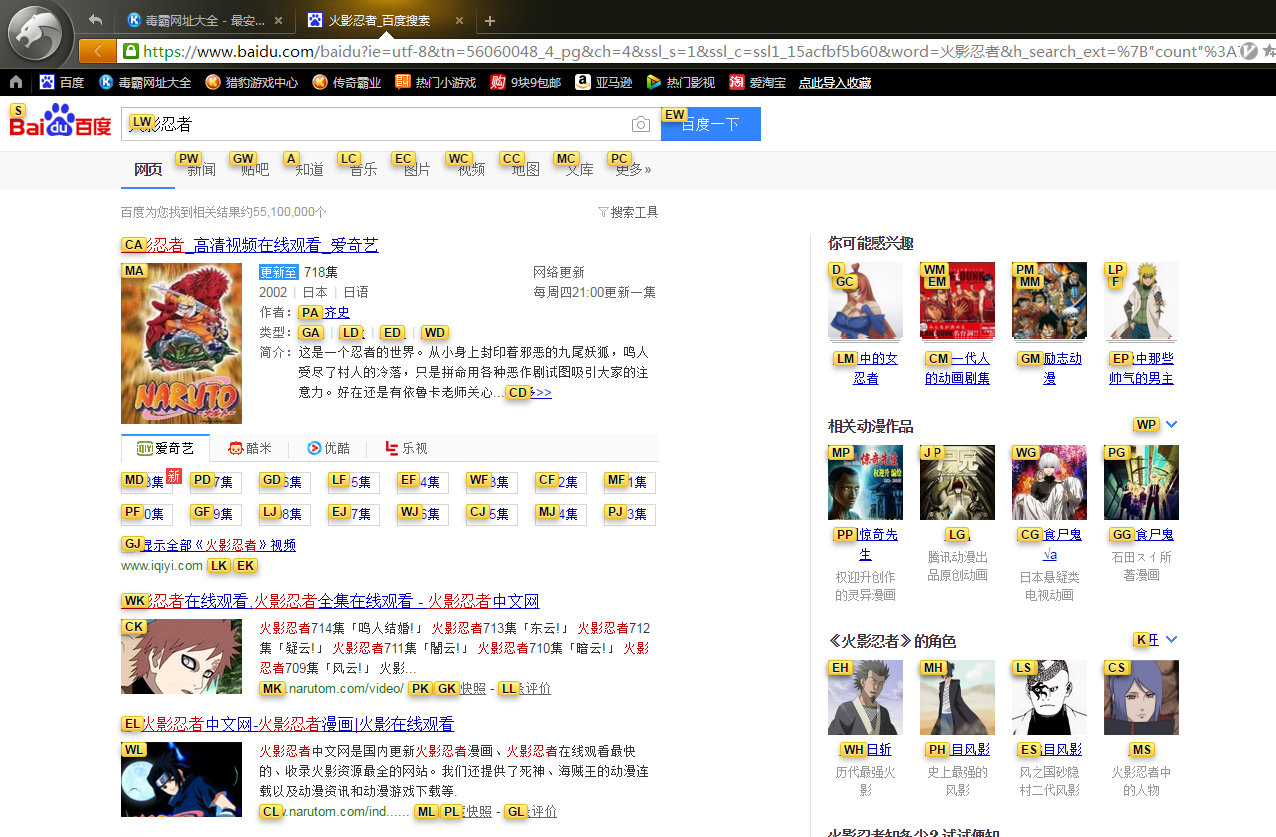
Task: Open the 帅气的男主 recommendation link
Action: click(x=1141, y=368)
